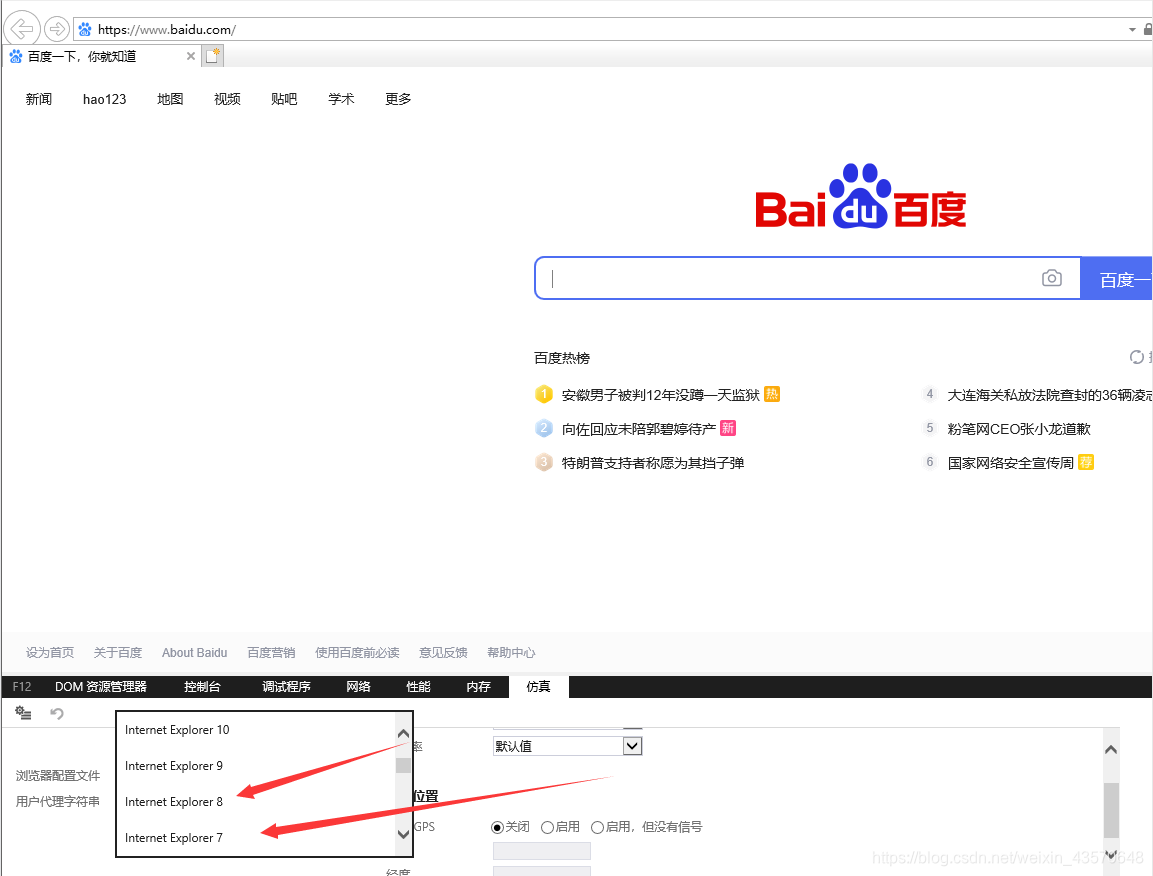Switch to 调试程序 tab

click(286, 686)
